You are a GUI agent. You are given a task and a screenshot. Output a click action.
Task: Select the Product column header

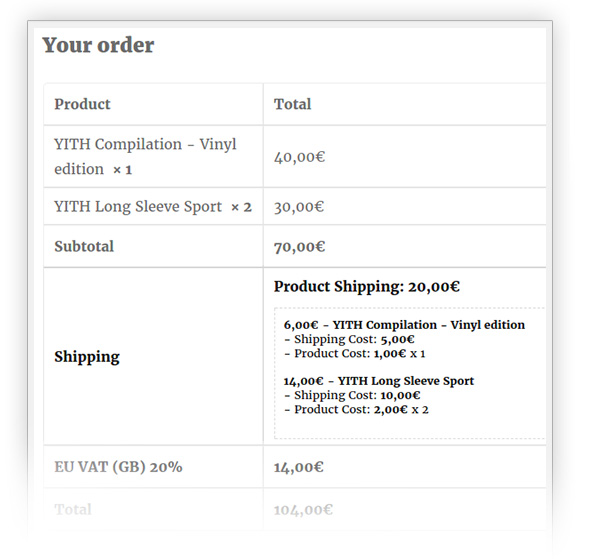click(82, 104)
